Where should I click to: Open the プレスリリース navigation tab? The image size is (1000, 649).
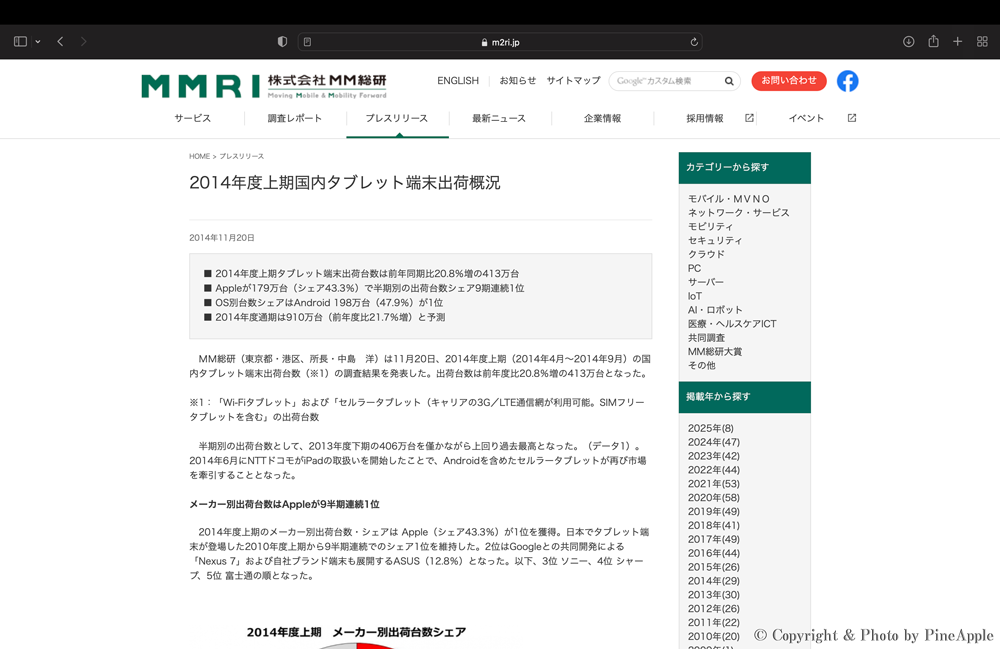coord(396,118)
